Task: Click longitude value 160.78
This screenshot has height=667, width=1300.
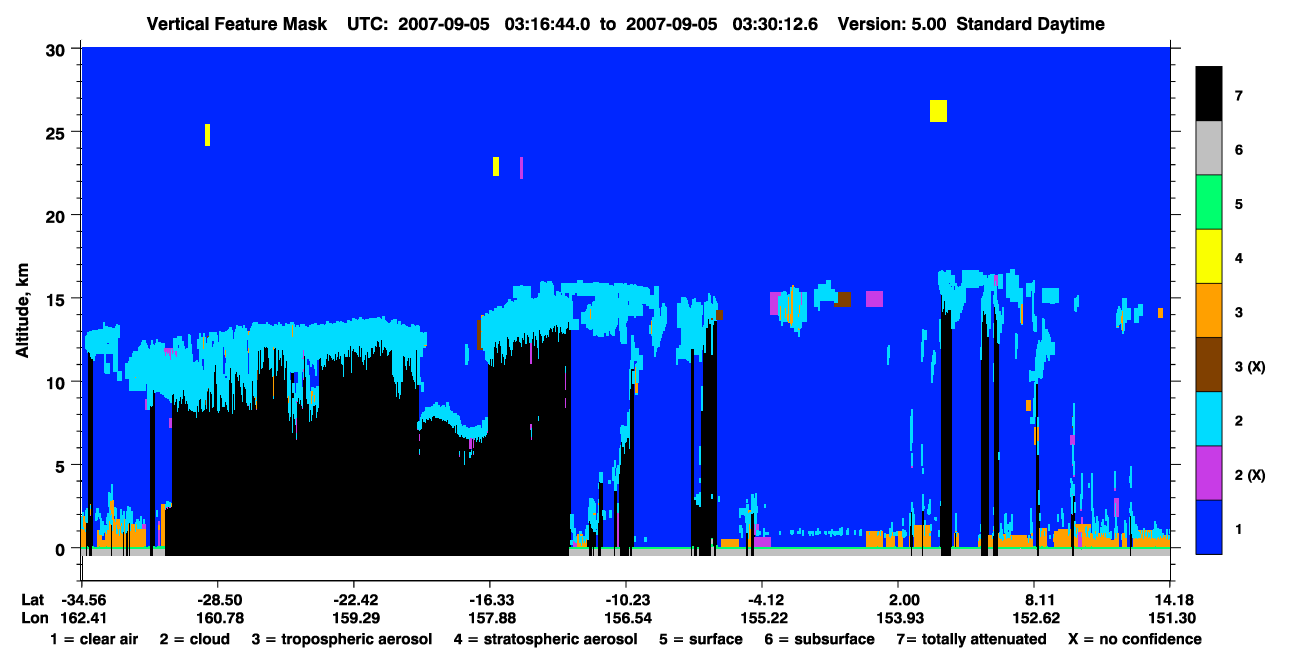Action: pos(220,617)
